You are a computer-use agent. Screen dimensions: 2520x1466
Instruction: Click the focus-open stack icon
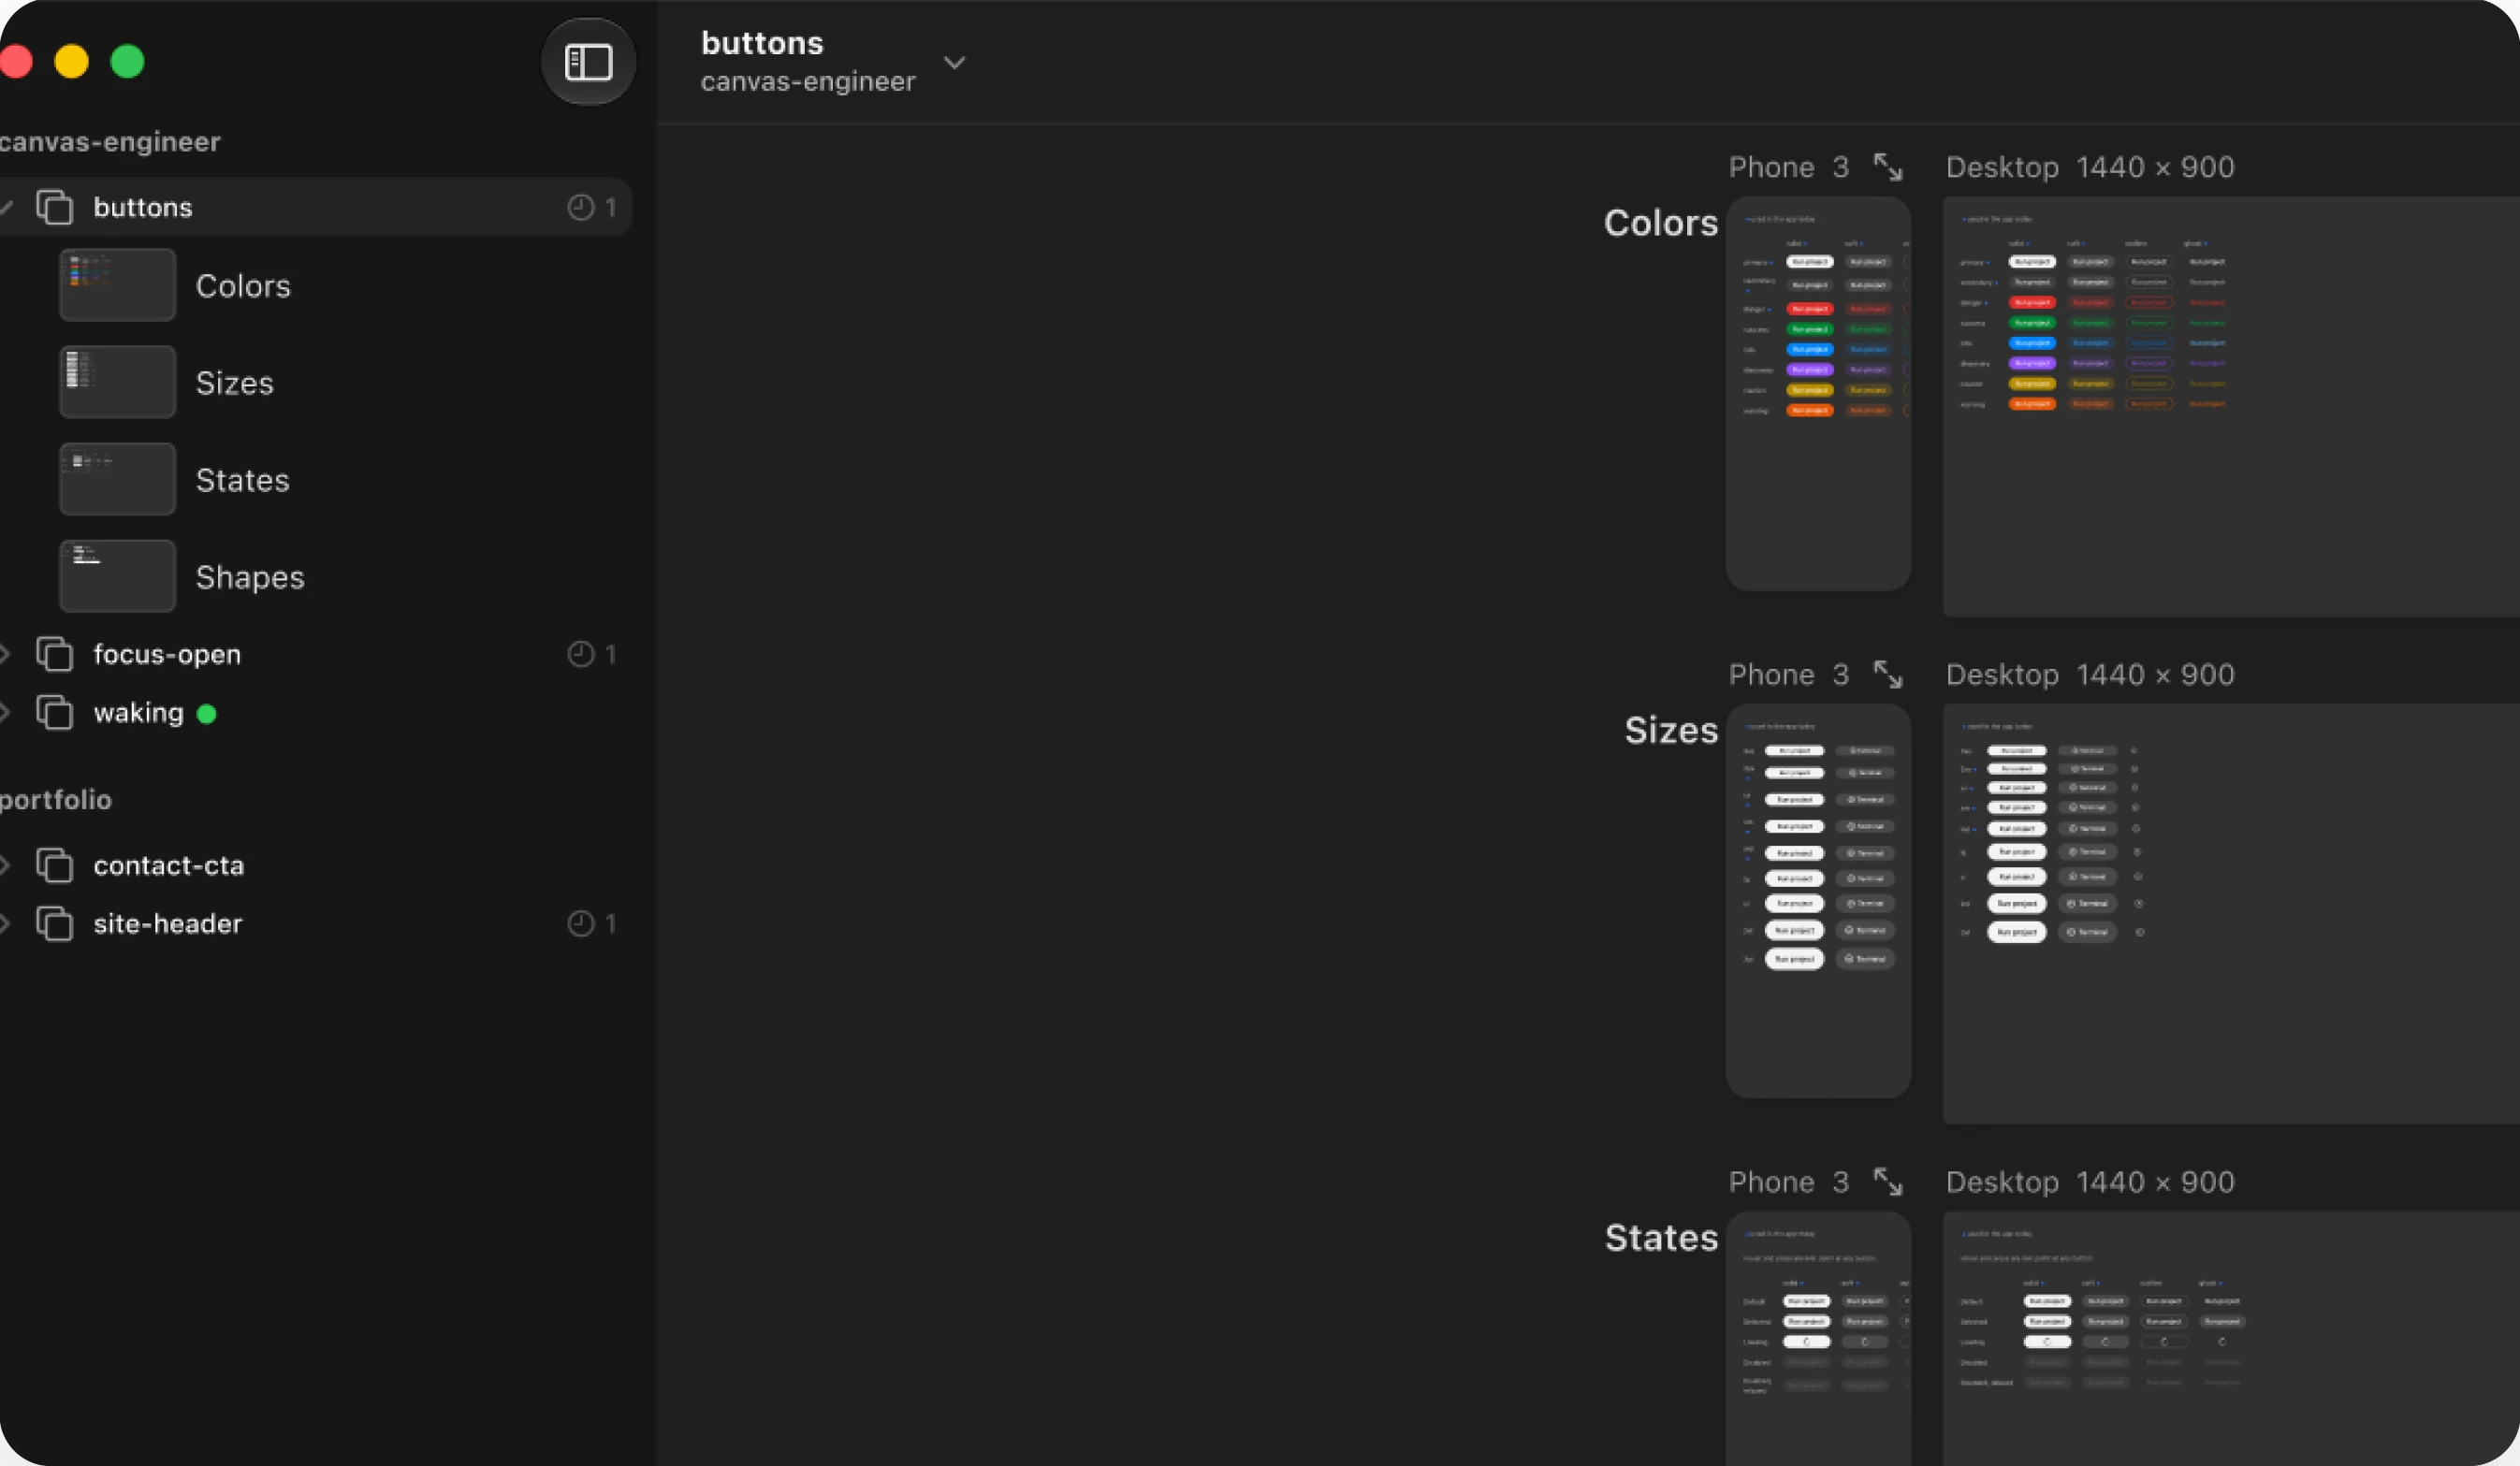click(55, 654)
